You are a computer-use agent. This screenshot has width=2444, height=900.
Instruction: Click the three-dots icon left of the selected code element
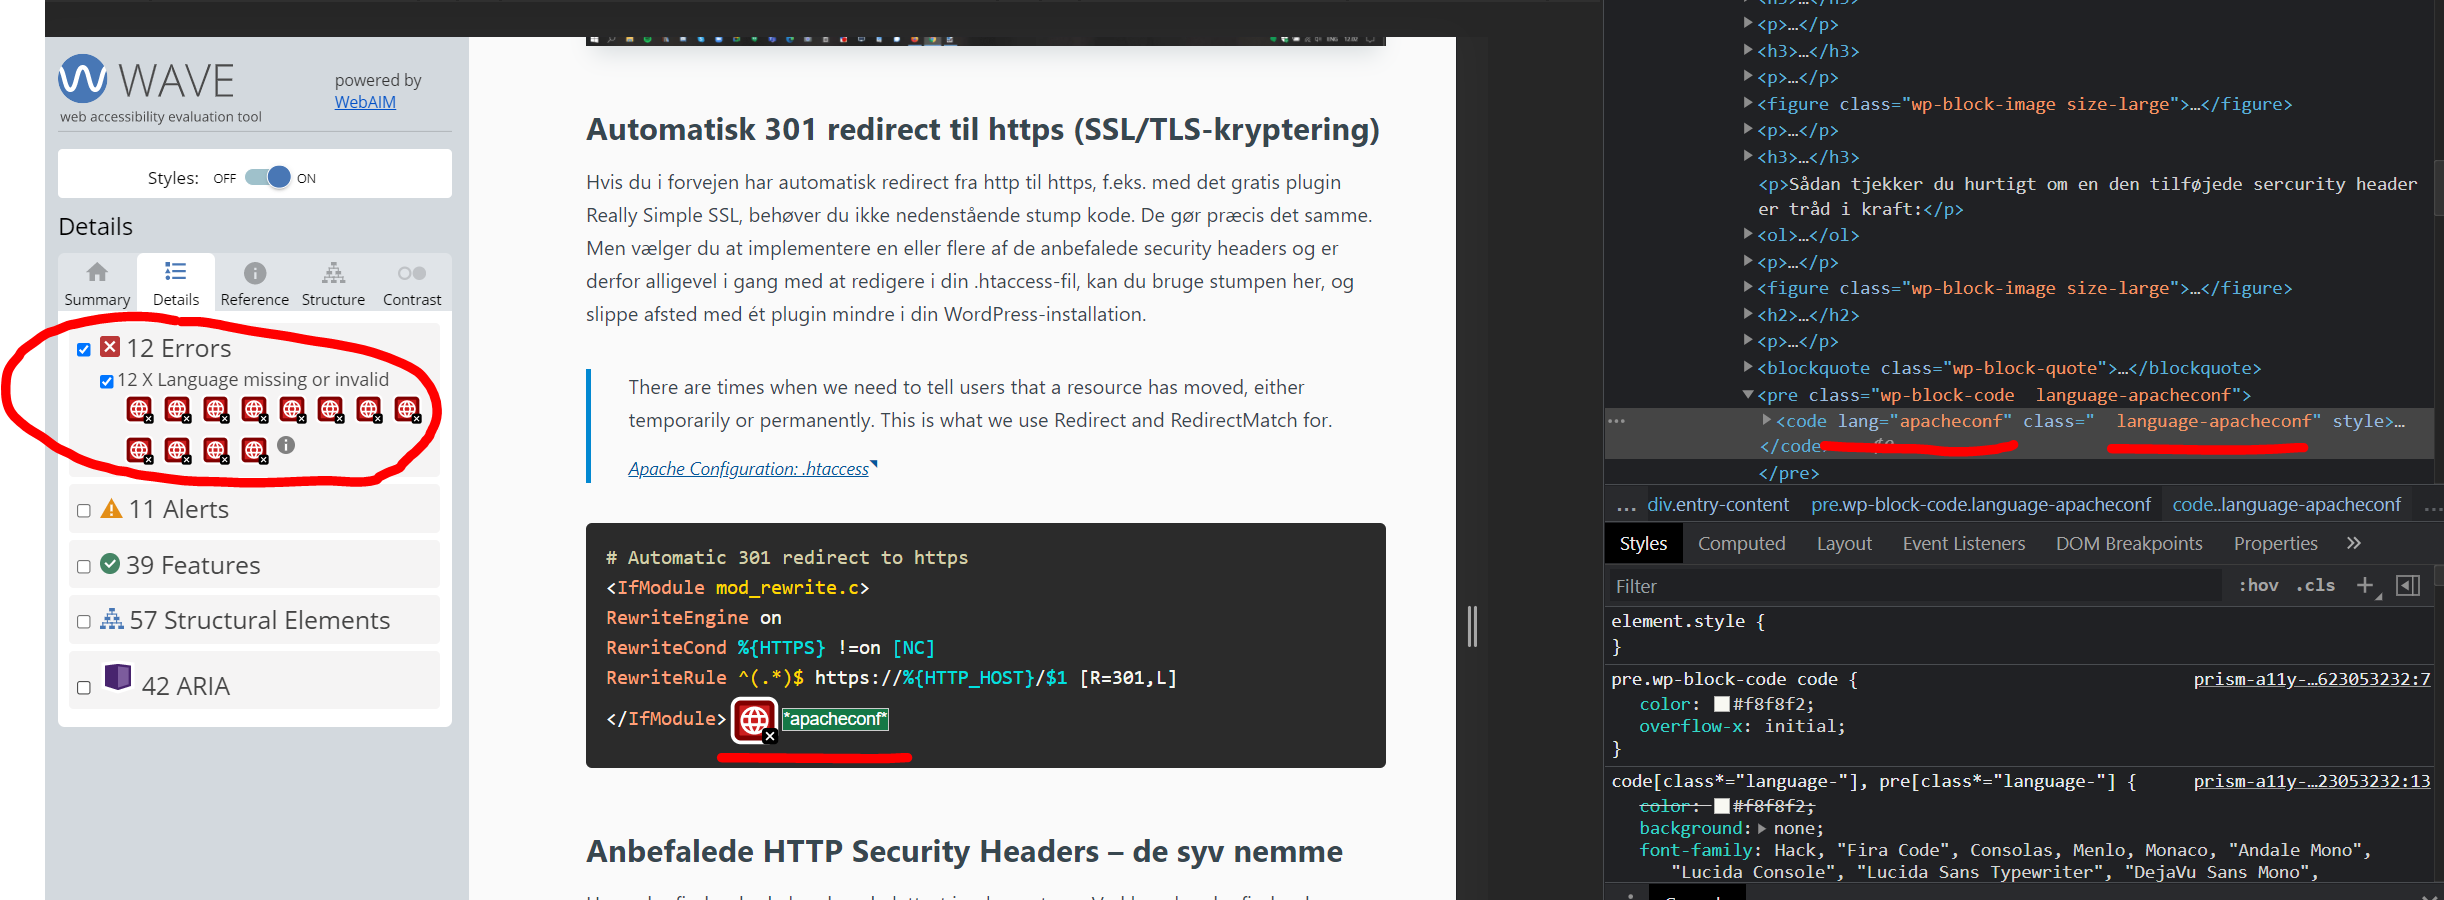(1617, 421)
